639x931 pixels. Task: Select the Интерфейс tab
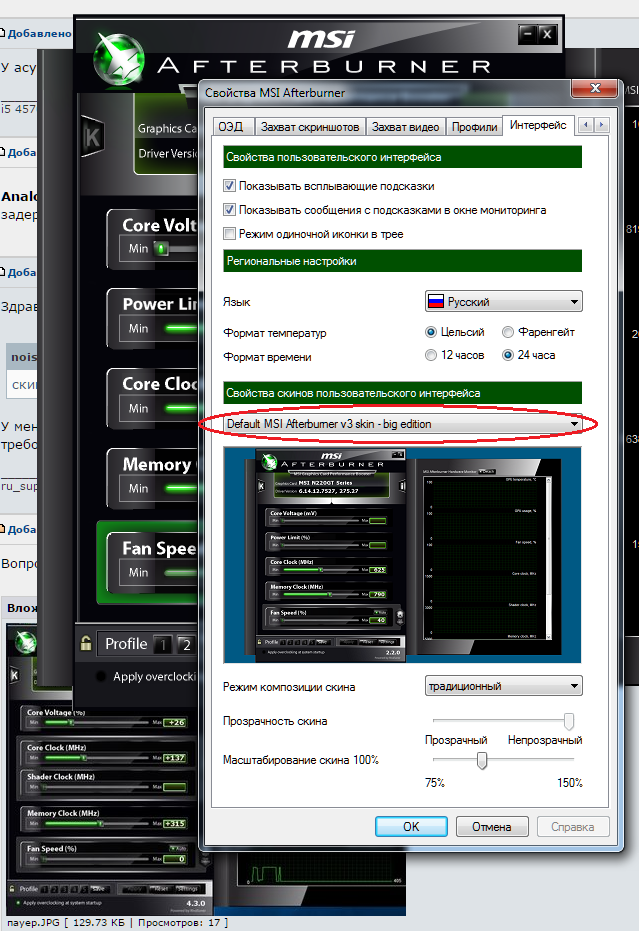tap(538, 125)
